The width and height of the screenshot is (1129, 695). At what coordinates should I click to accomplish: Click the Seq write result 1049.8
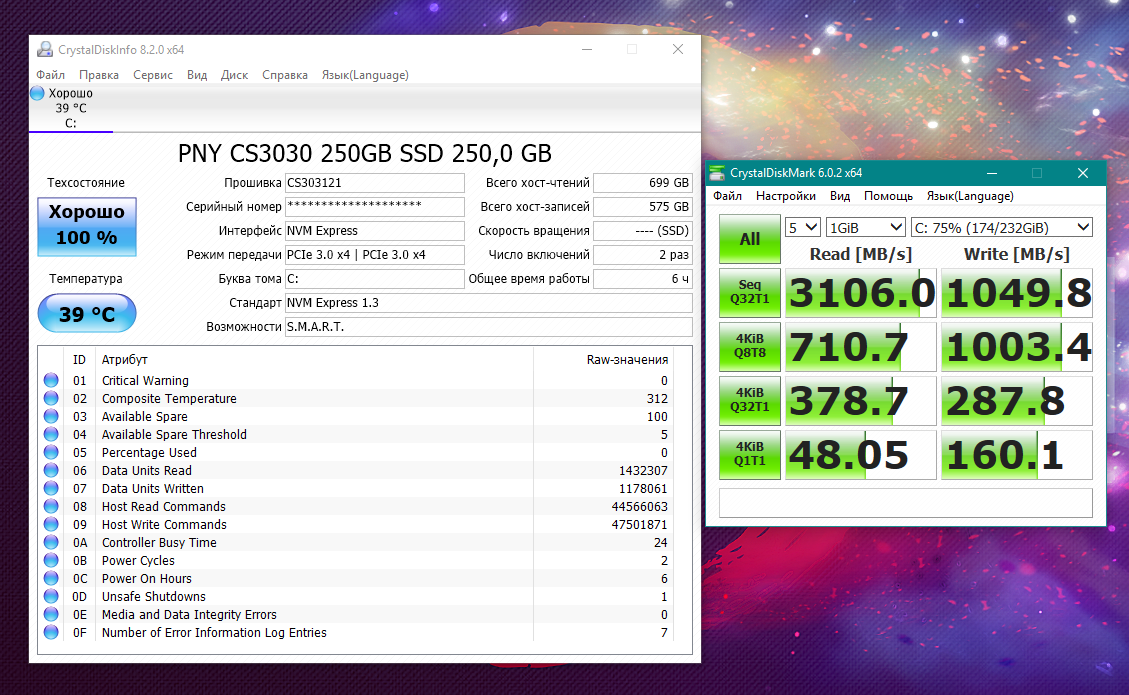[1017, 293]
